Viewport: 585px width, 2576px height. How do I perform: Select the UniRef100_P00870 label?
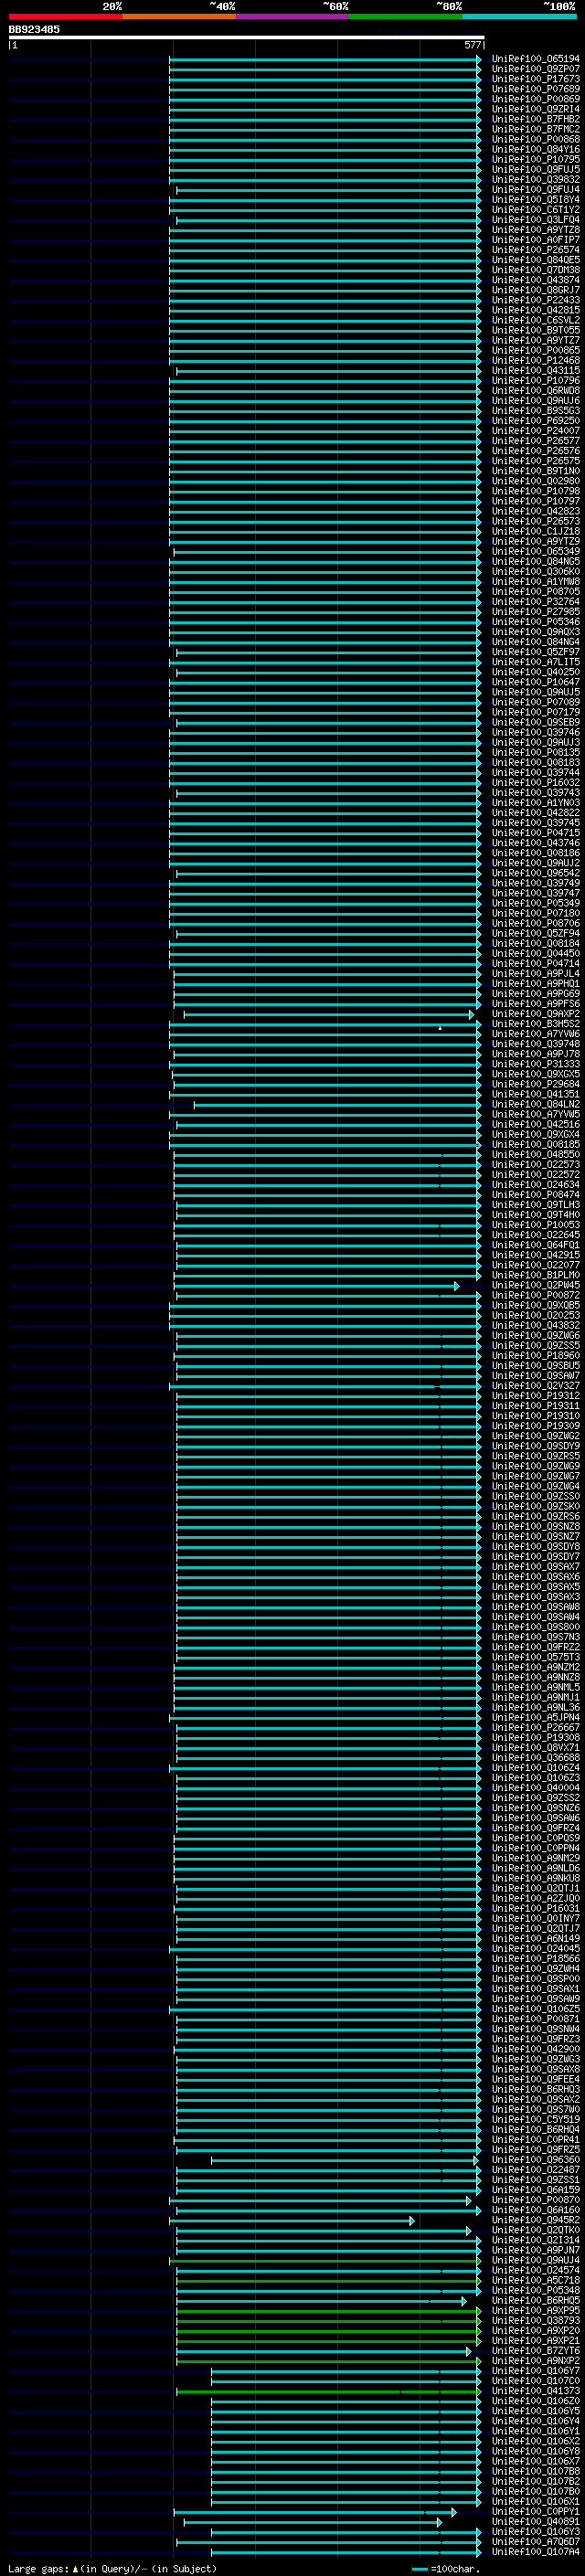pyautogui.click(x=536, y=2200)
